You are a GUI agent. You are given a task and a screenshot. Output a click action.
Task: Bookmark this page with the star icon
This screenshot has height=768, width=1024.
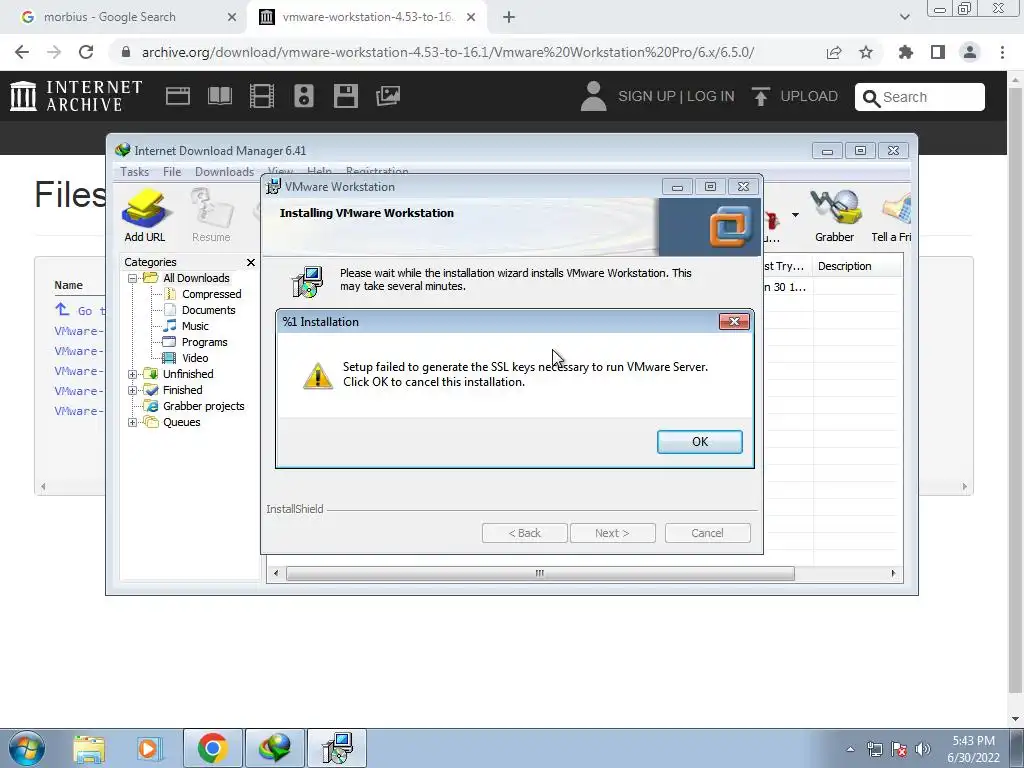(x=866, y=52)
